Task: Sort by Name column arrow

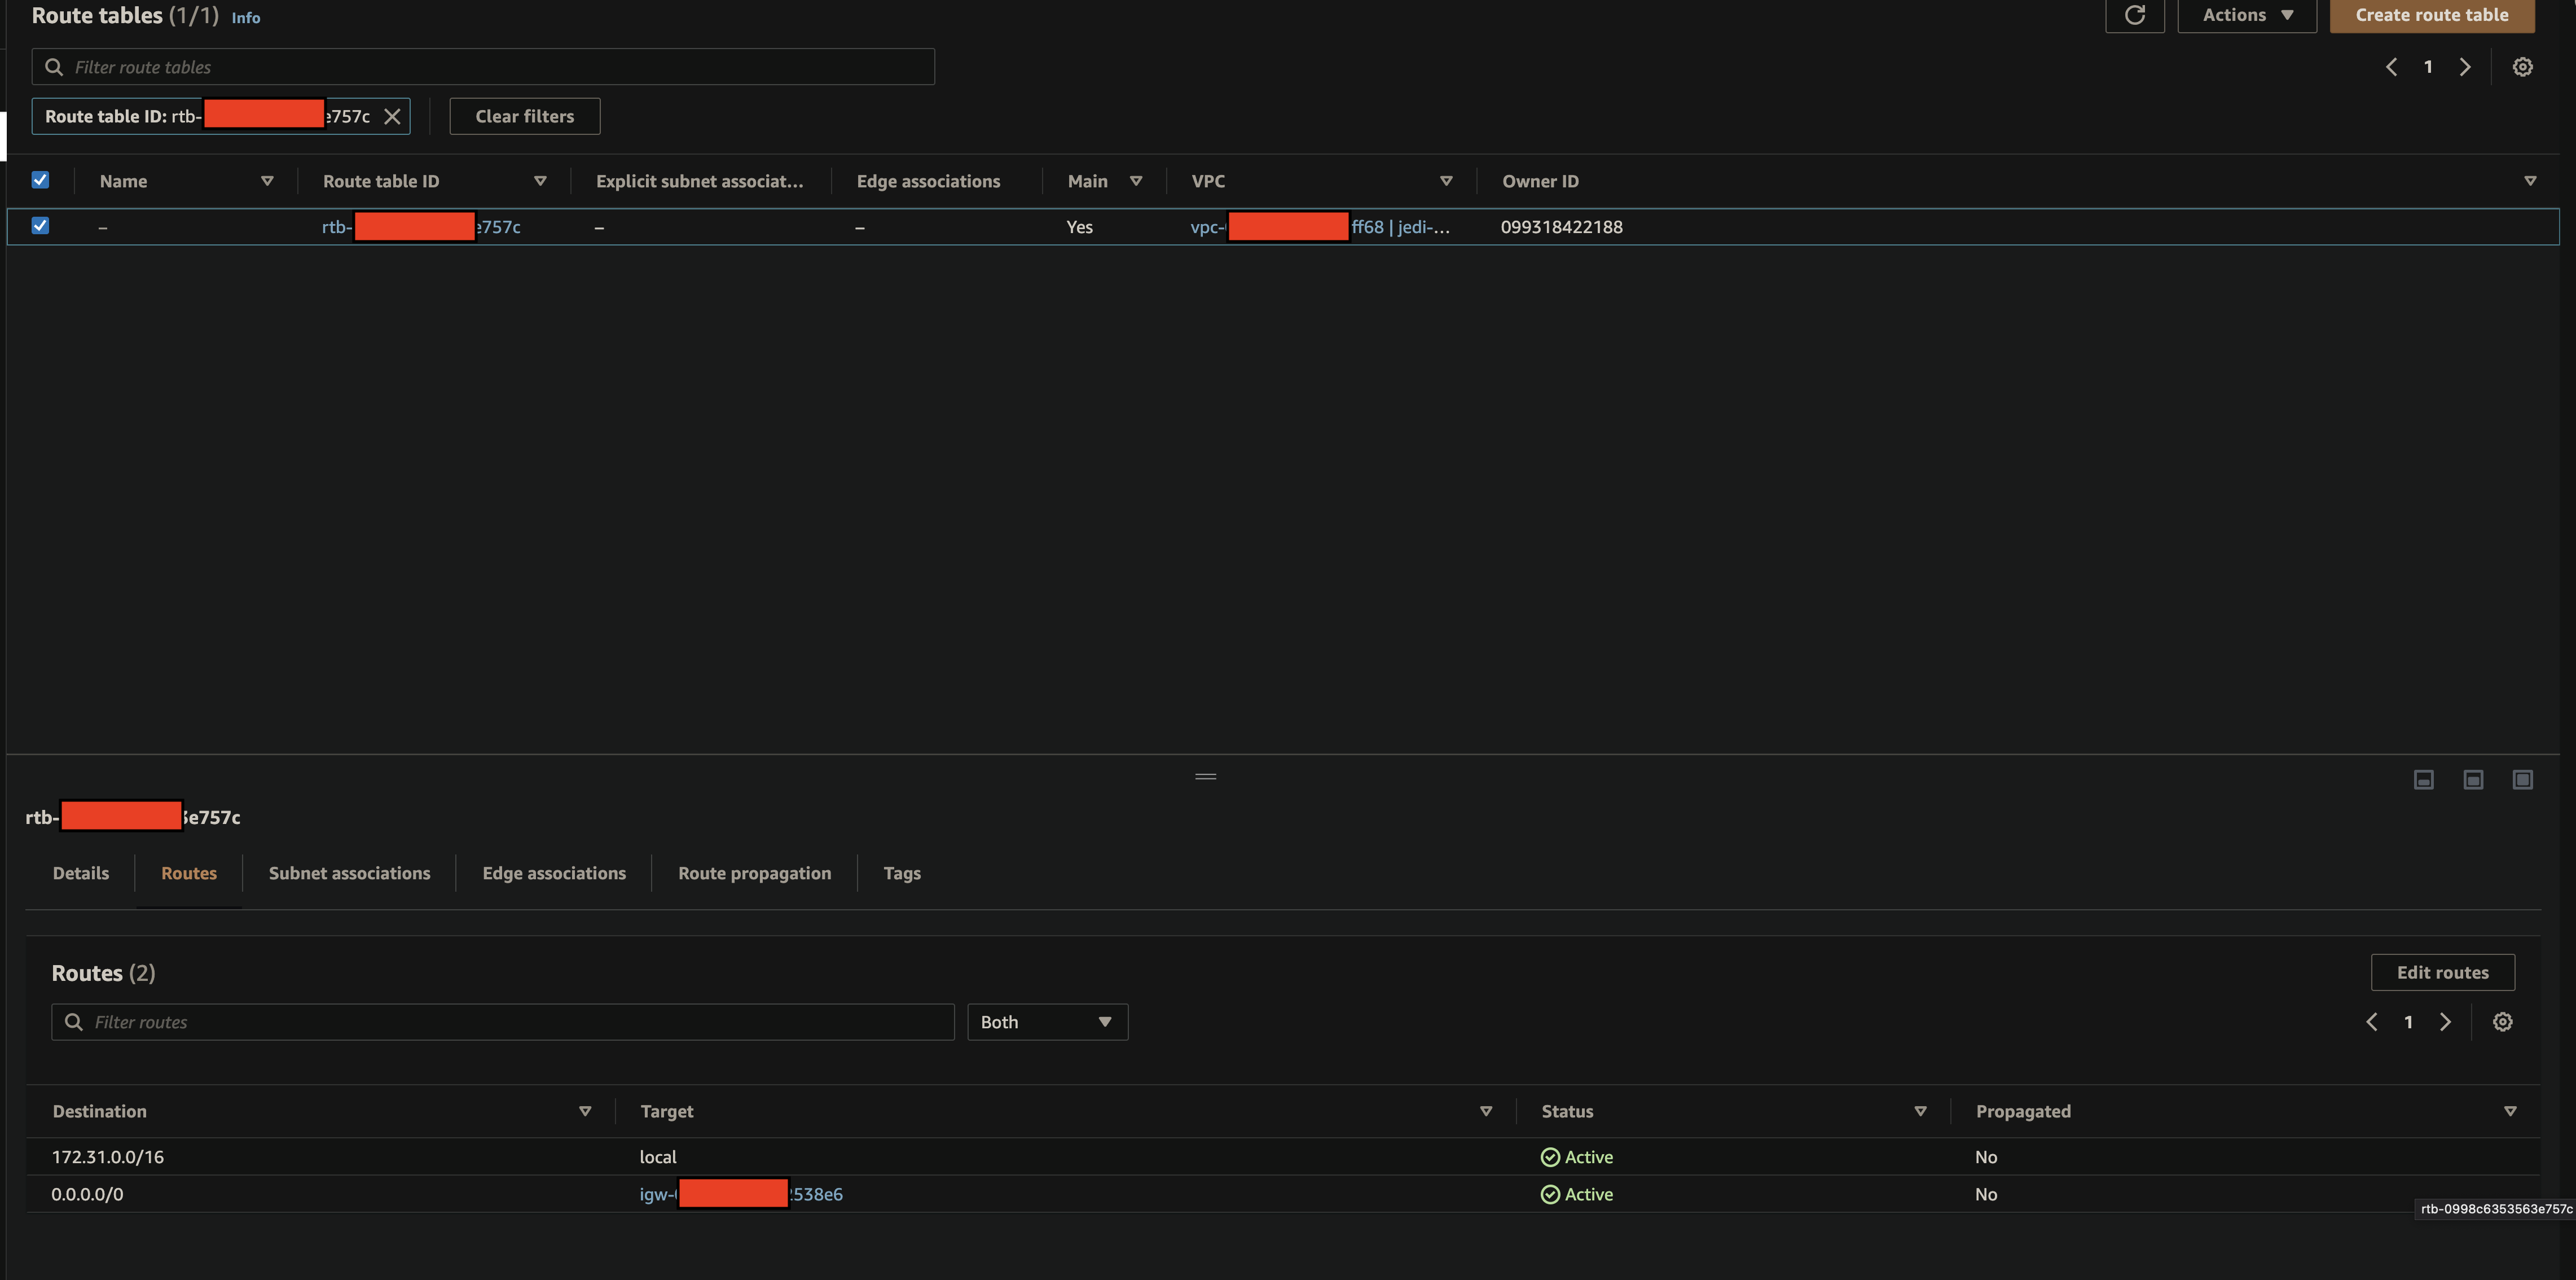Action: [x=267, y=181]
